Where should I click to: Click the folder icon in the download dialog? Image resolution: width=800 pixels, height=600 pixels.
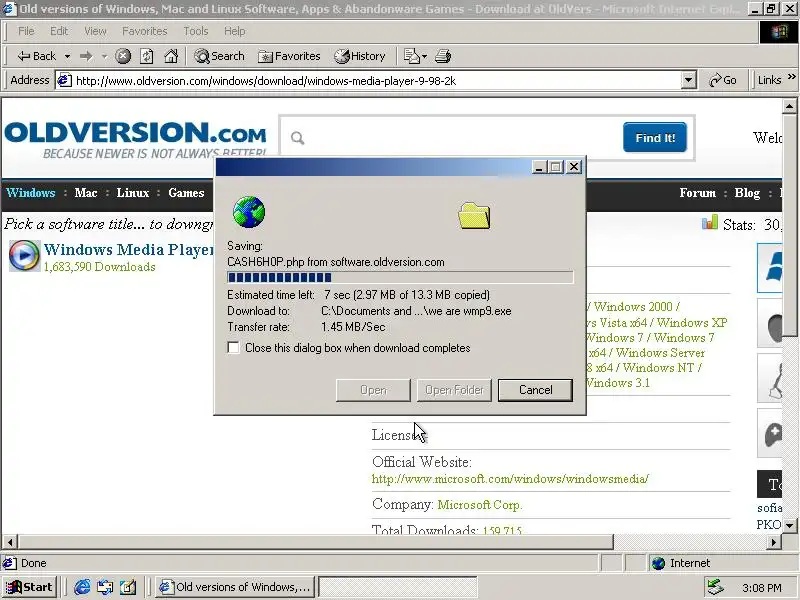(x=474, y=215)
